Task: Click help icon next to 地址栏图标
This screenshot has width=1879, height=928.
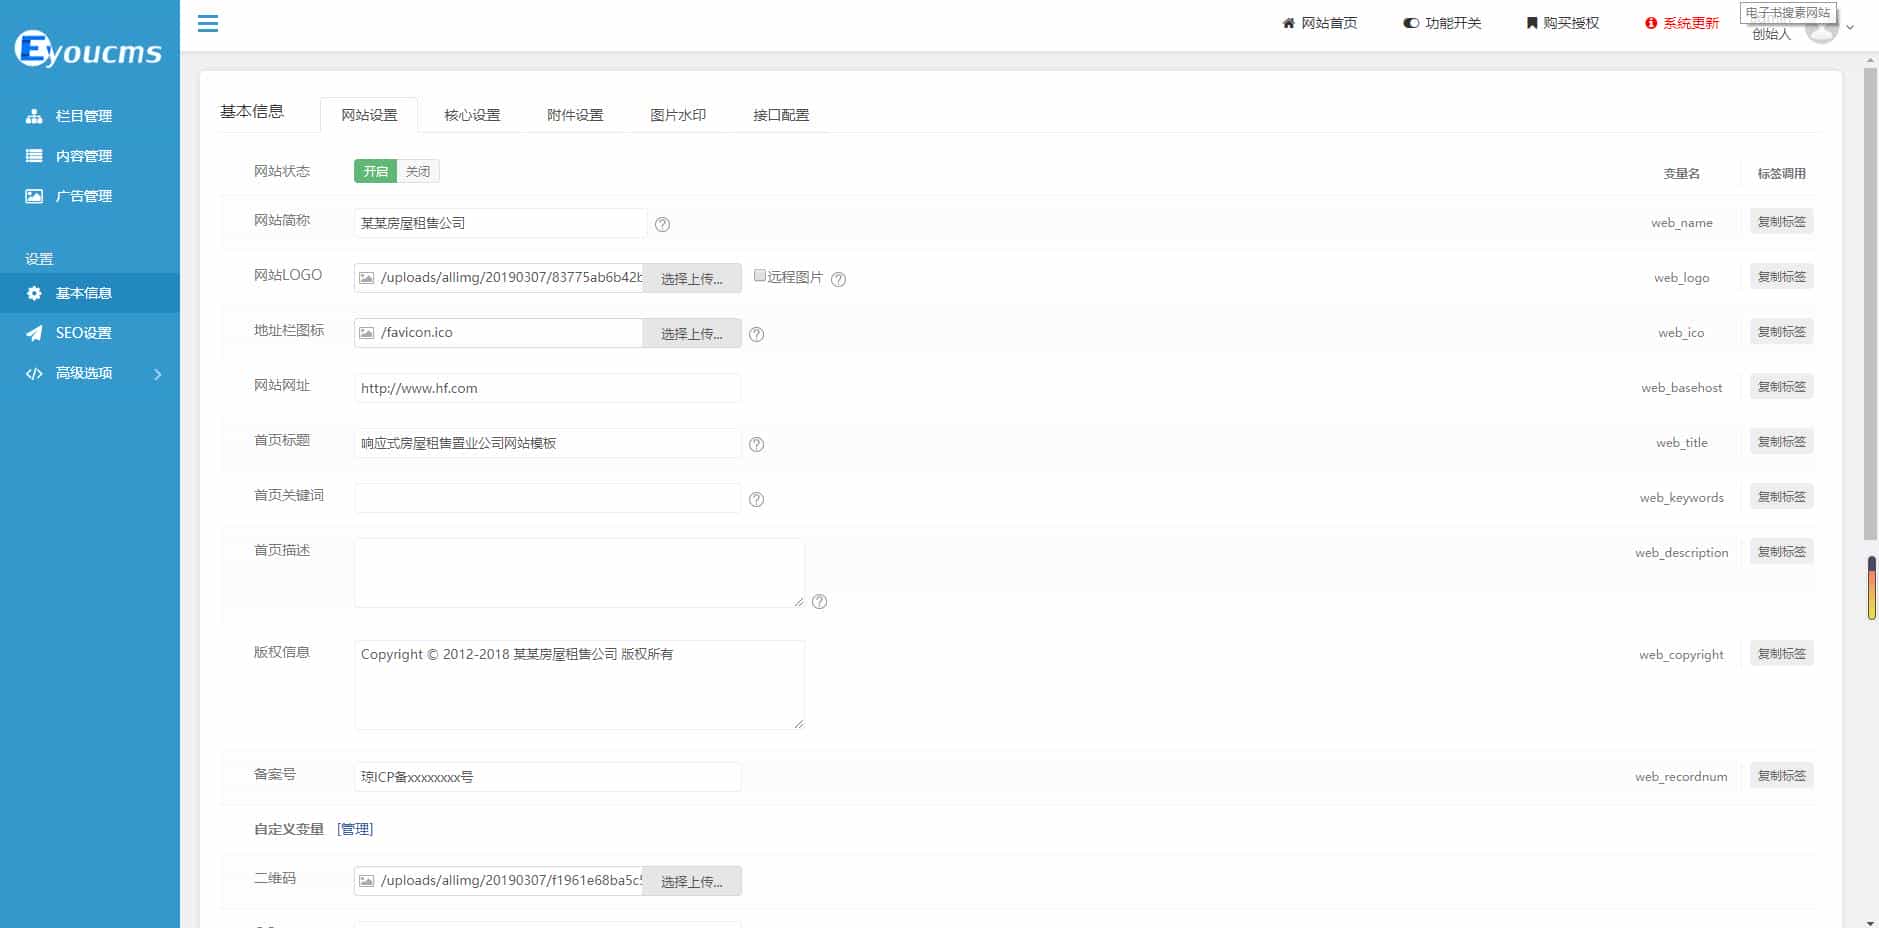Action: click(756, 334)
